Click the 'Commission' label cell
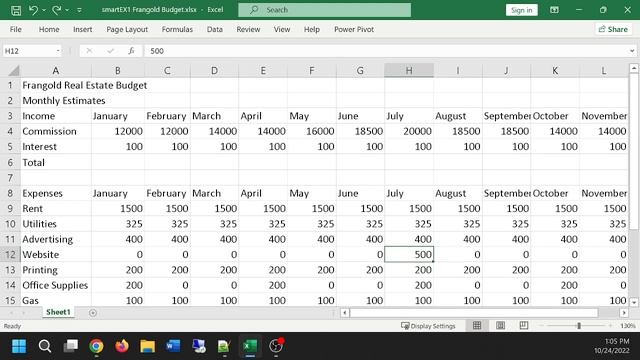Viewport: 640px width, 360px height. (56, 131)
